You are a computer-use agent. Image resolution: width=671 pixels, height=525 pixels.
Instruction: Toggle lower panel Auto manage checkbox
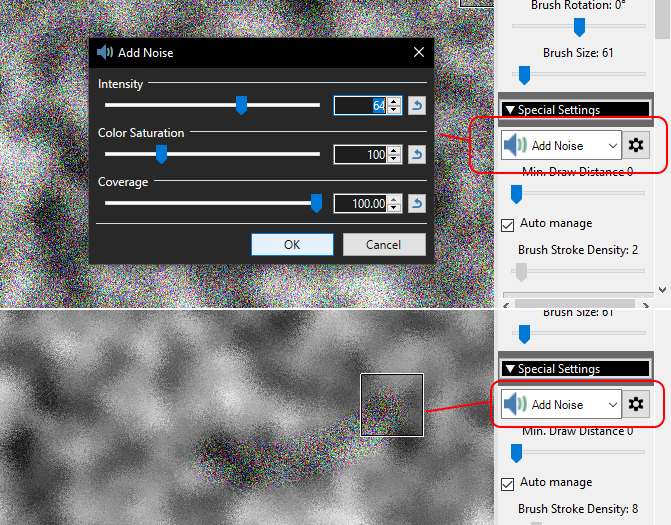click(508, 484)
